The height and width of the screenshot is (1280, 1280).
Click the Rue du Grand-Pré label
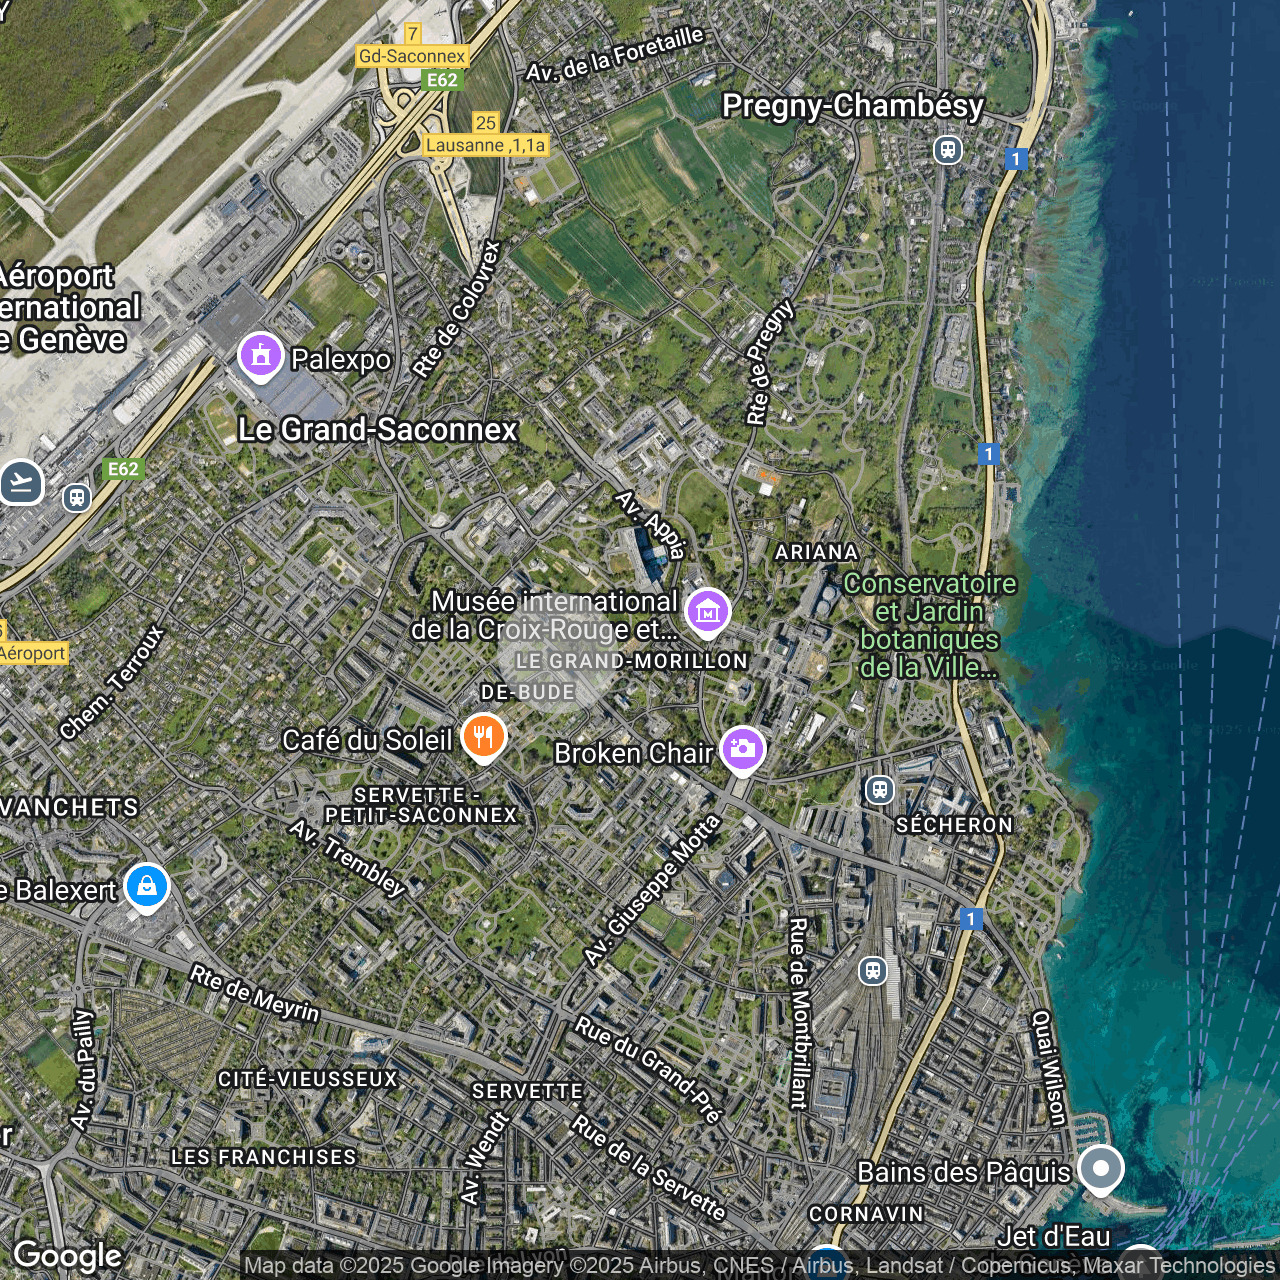[x=648, y=1070]
